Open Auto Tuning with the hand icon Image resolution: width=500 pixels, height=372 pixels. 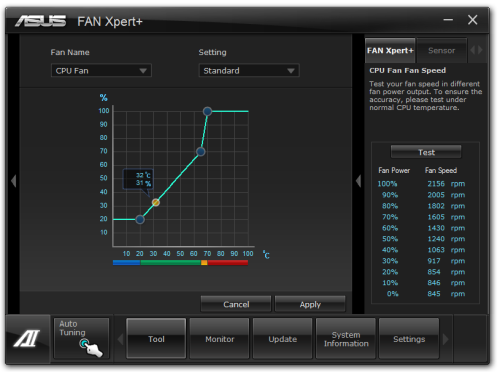coord(82,338)
